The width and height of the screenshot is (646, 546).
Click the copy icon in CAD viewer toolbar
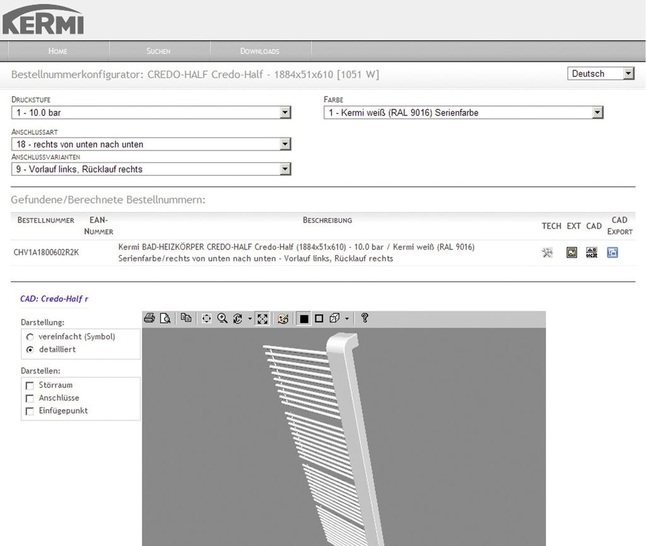click(186, 318)
